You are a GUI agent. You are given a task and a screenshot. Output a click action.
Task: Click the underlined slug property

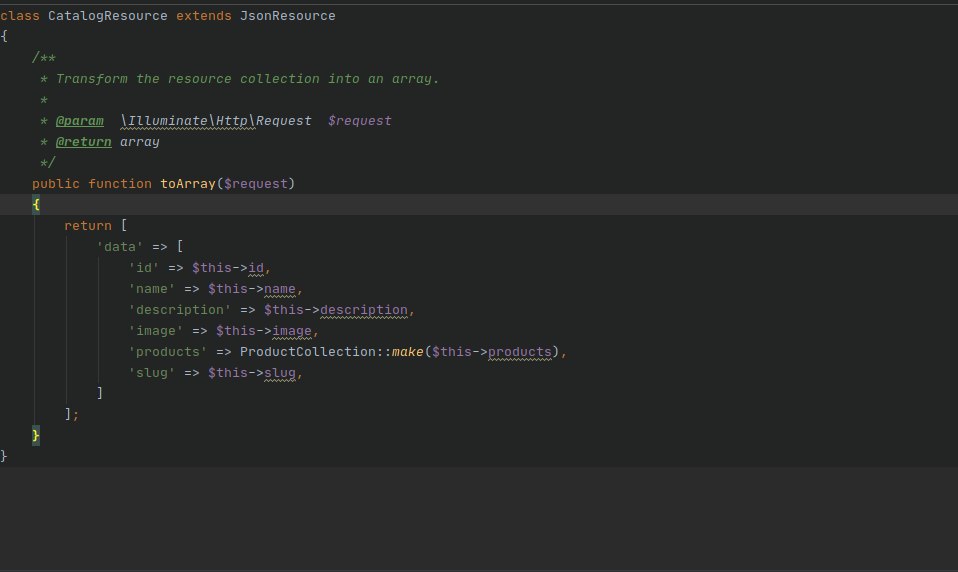pos(280,373)
